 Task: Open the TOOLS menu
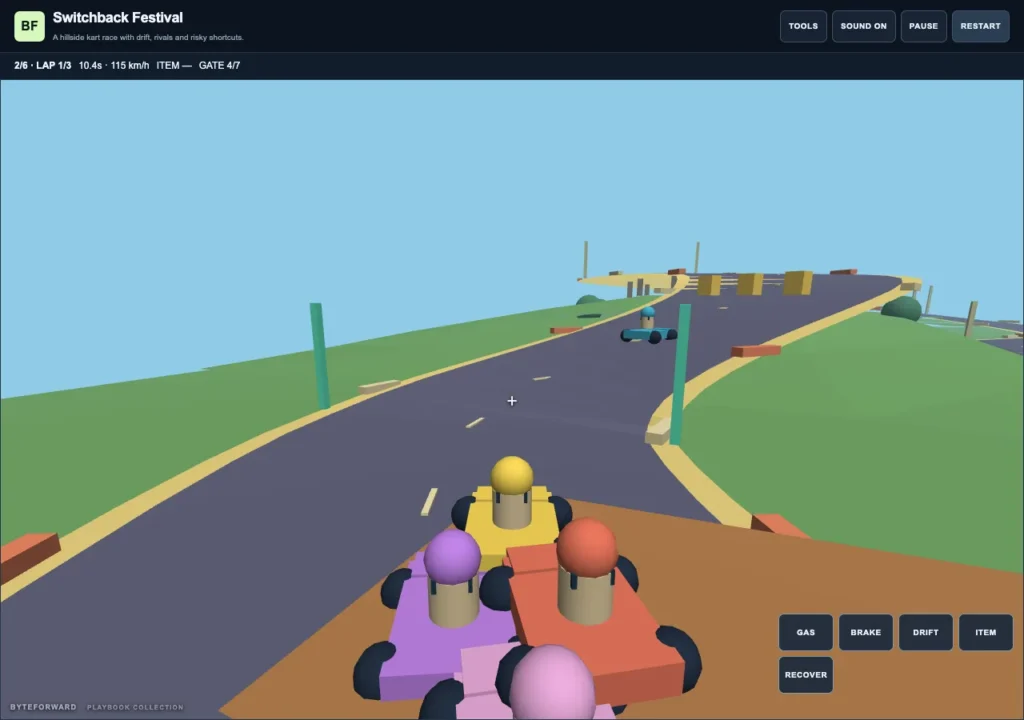pyautogui.click(x=803, y=26)
